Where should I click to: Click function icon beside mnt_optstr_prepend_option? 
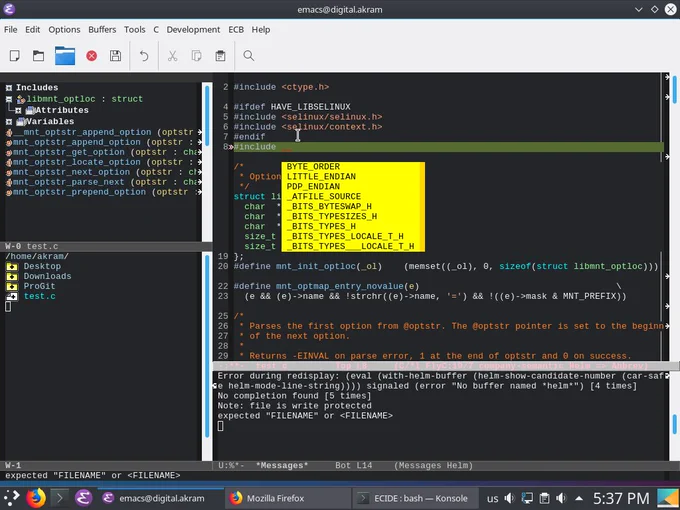9,193
